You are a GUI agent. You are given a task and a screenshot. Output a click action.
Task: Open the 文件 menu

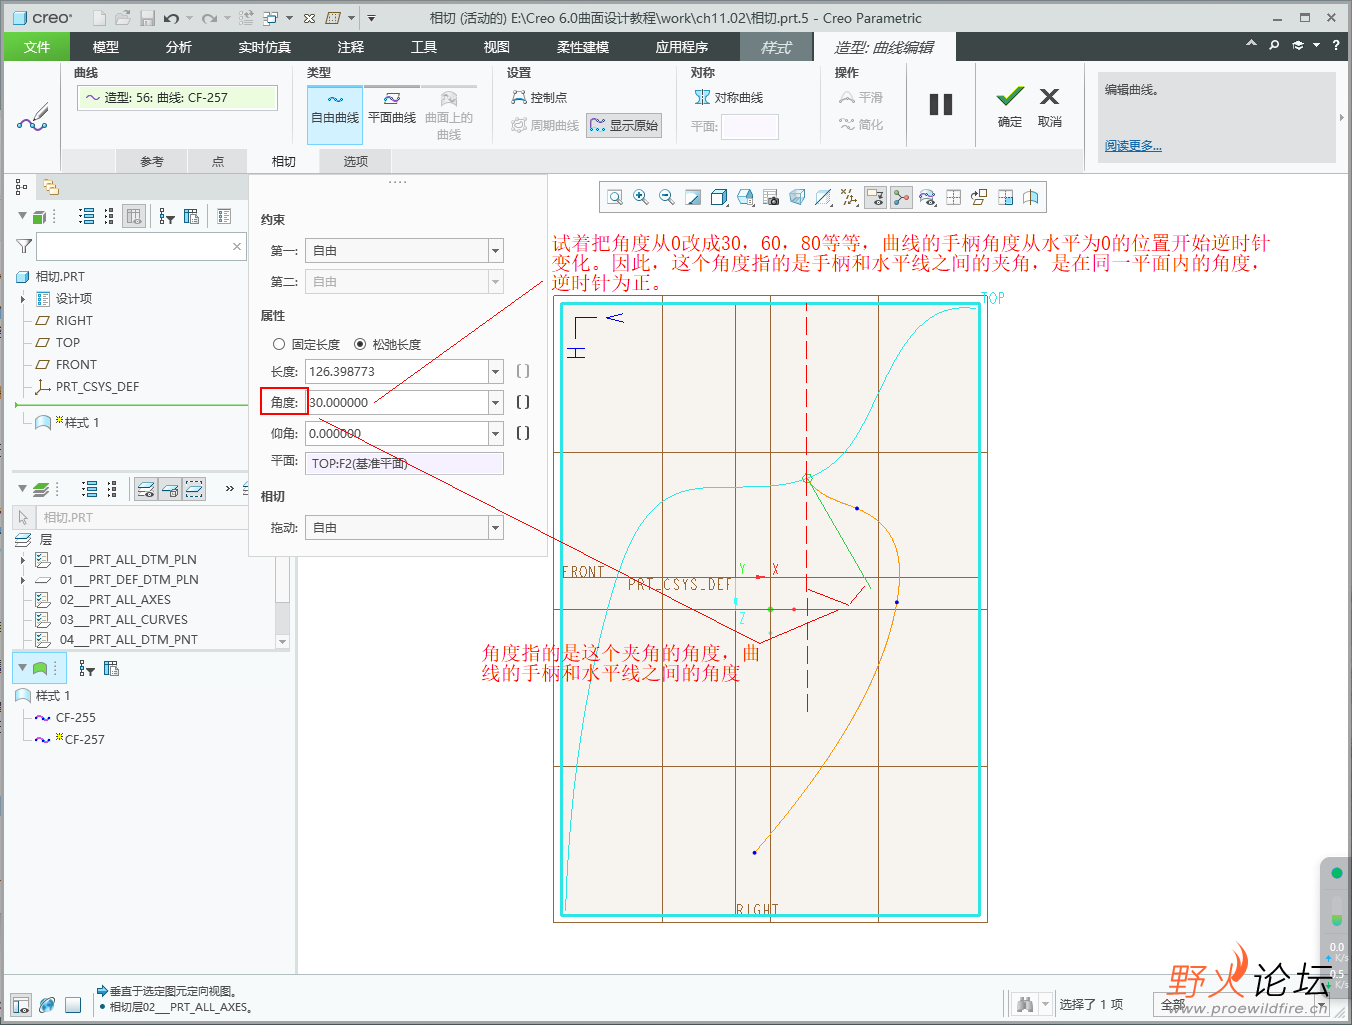(37, 47)
